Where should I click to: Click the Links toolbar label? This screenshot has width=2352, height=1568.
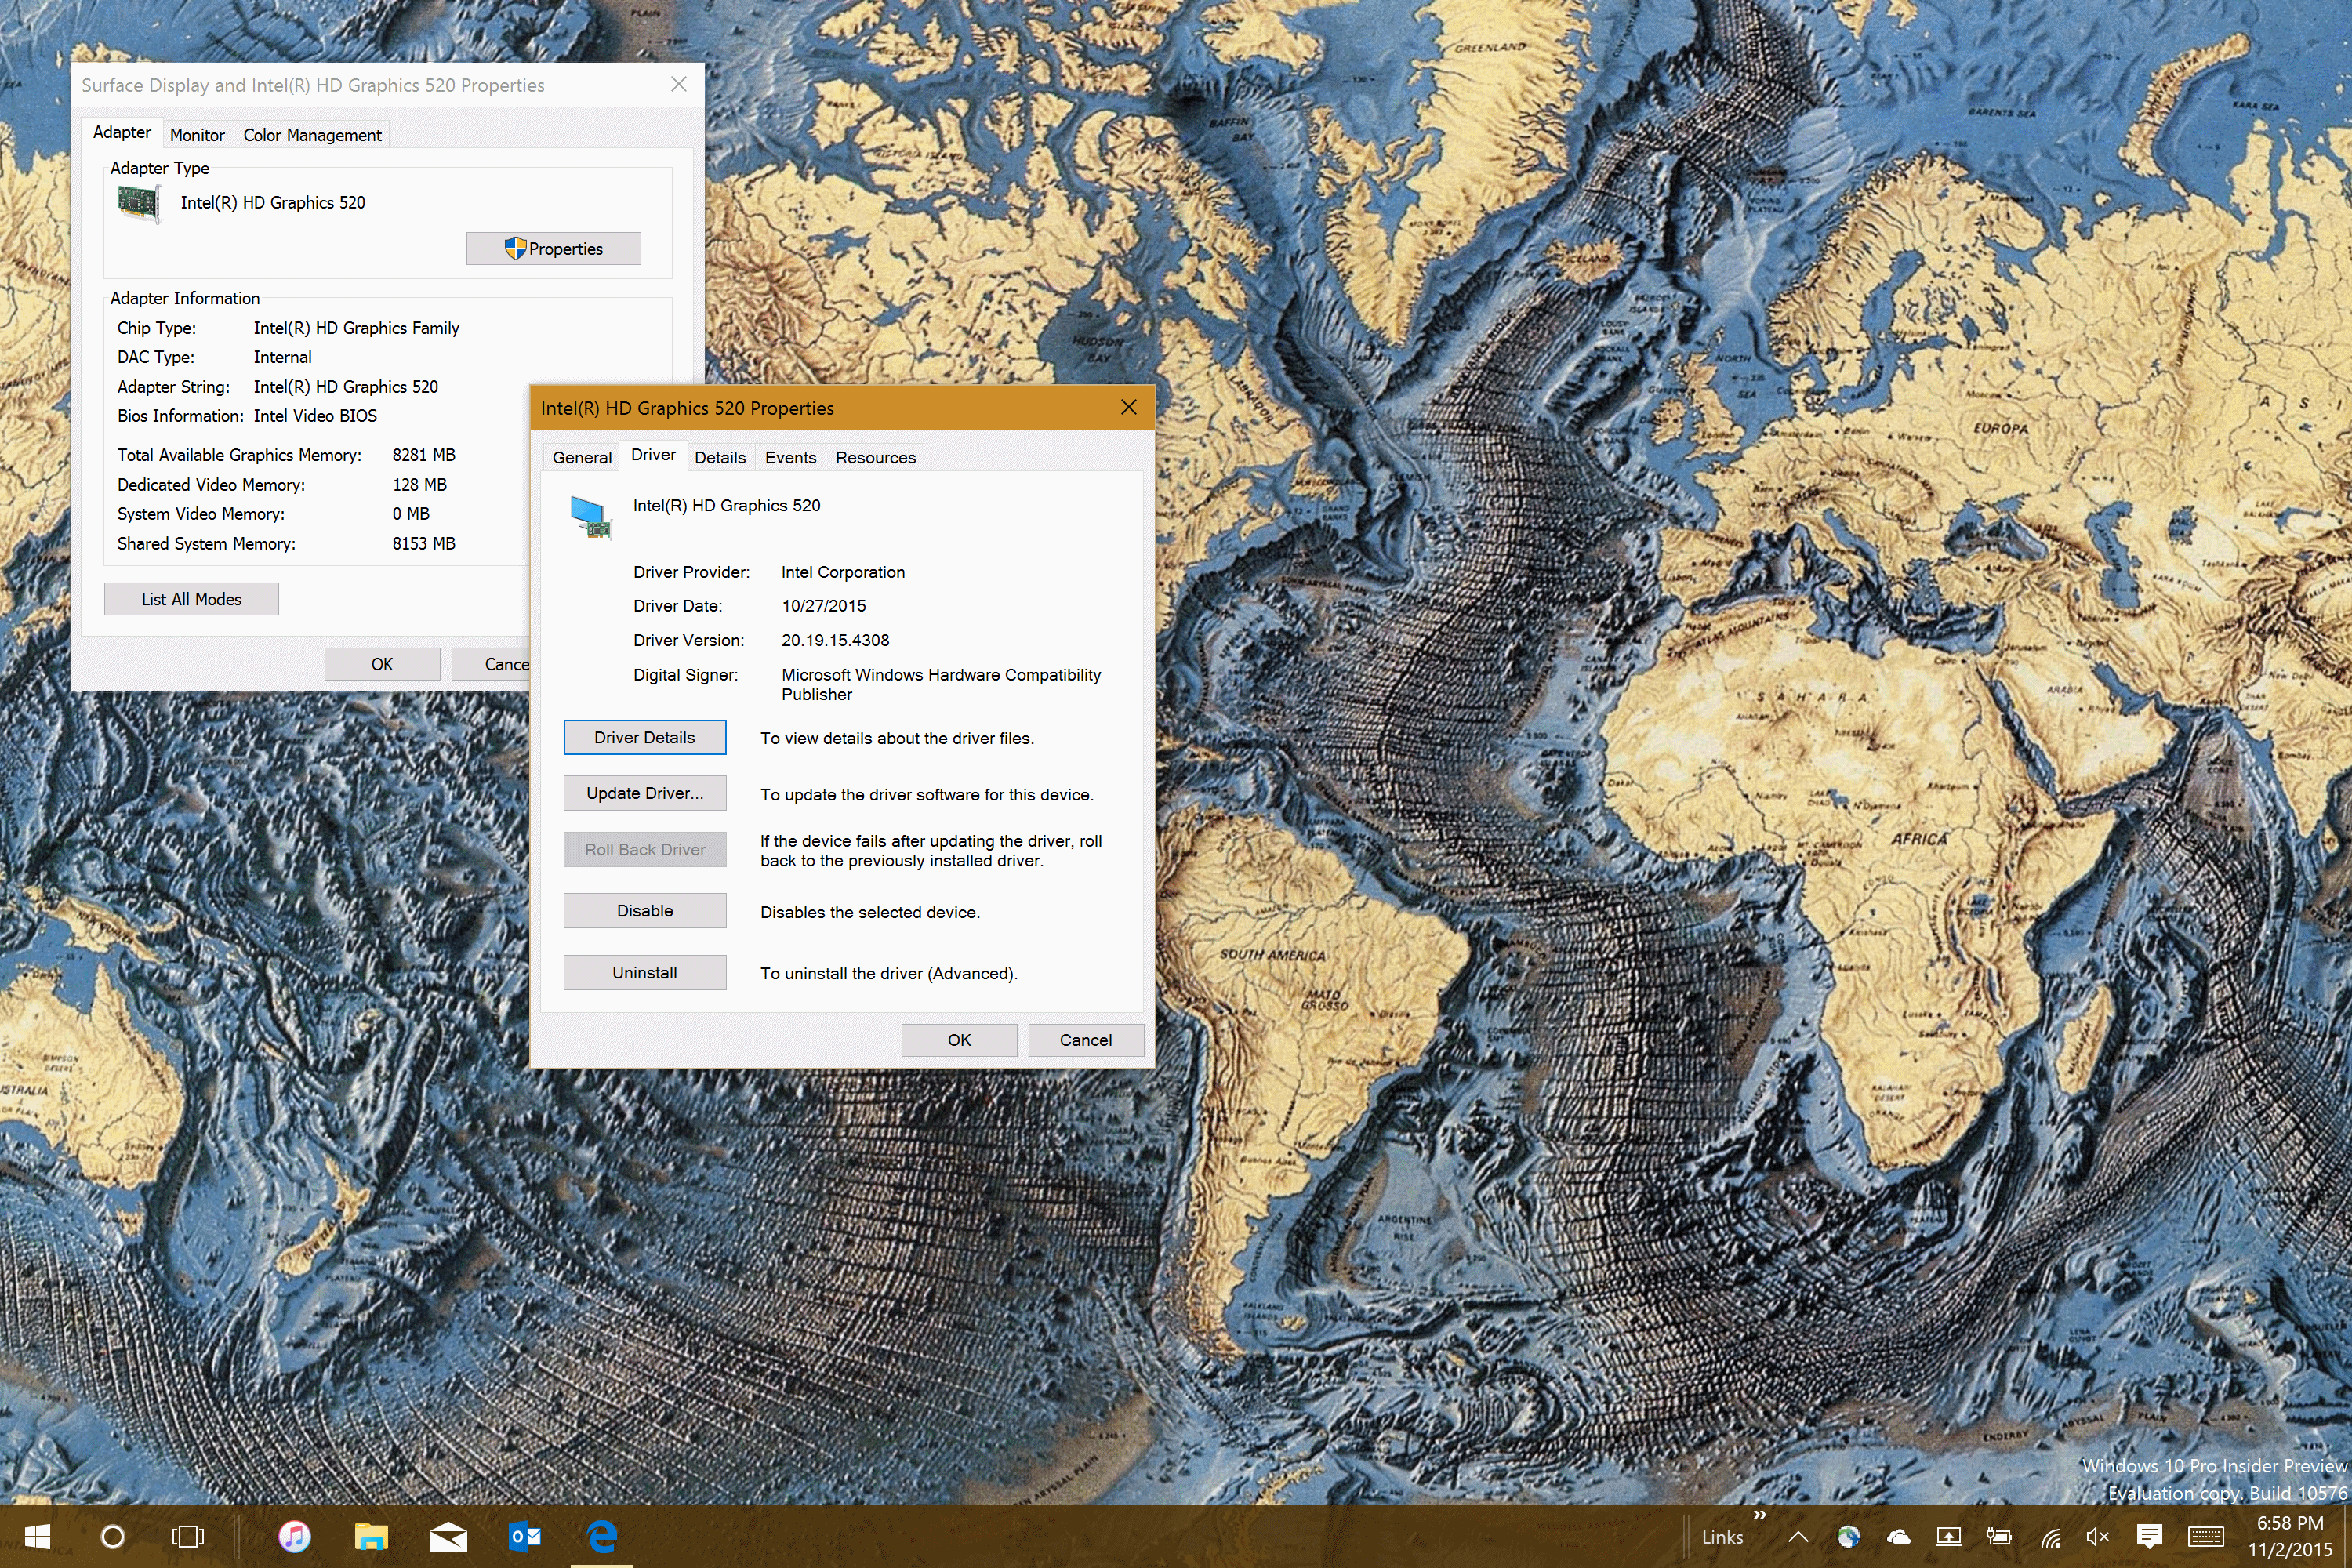1722,1537
